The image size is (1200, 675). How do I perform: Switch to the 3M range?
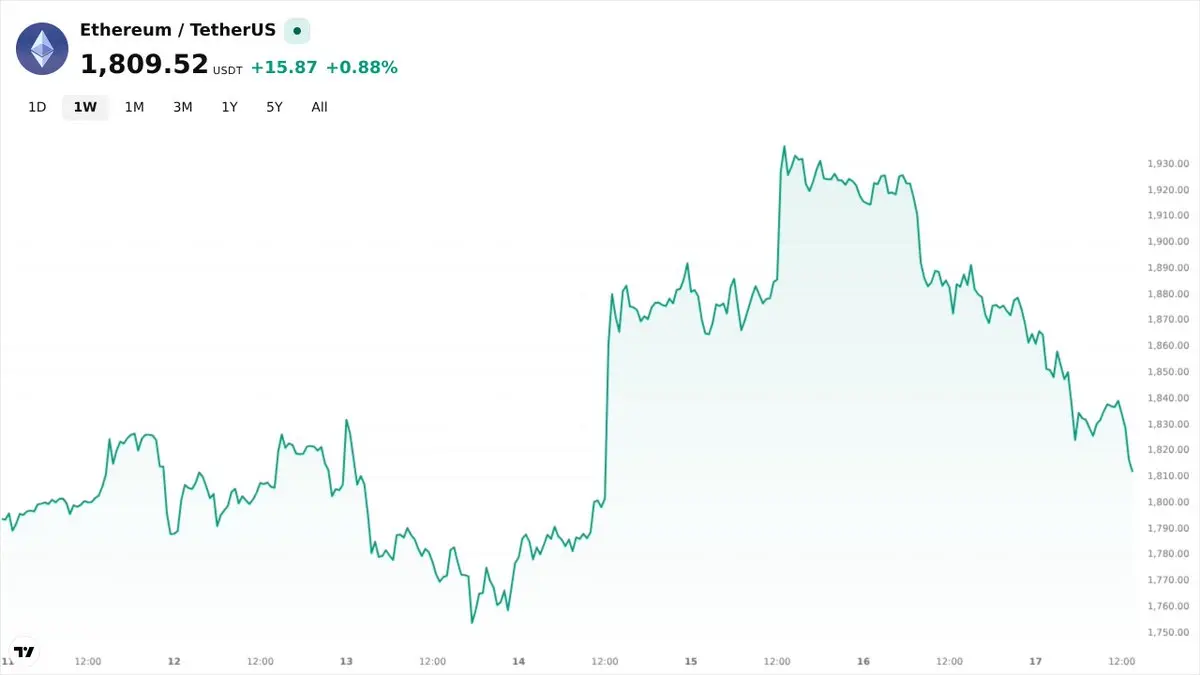point(182,107)
